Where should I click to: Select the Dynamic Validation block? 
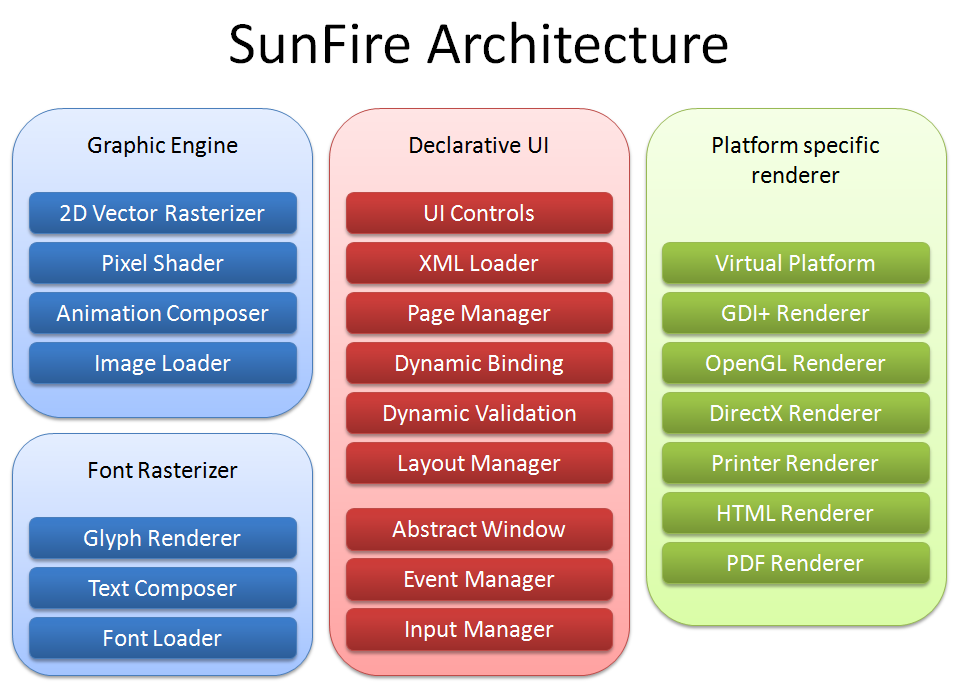[x=479, y=413]
